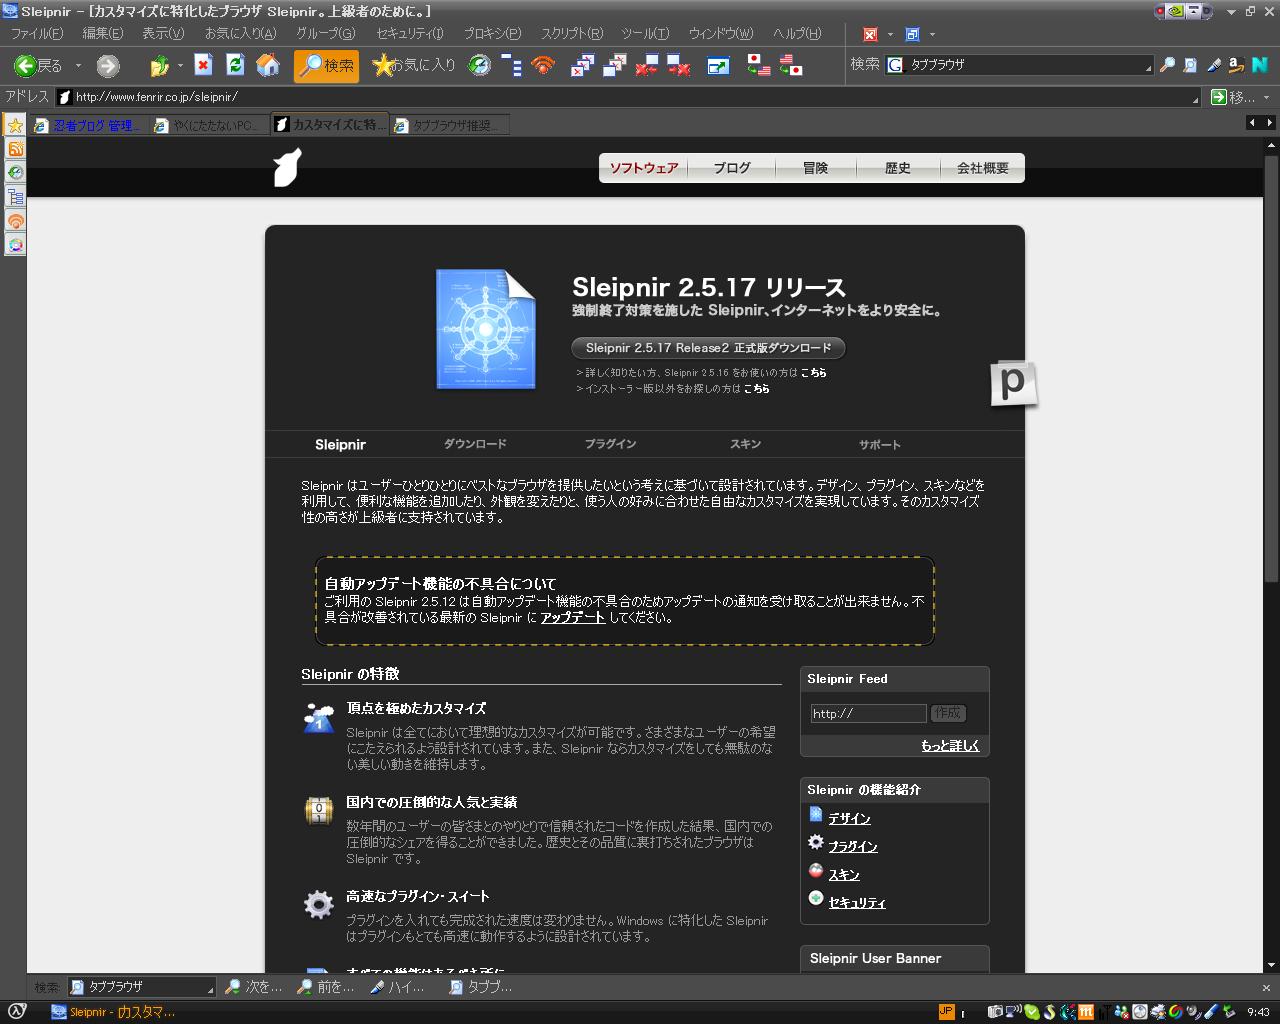Switch to the やくにたたないPC tab
The image size is (1280, 1024).
coord(209,125)
